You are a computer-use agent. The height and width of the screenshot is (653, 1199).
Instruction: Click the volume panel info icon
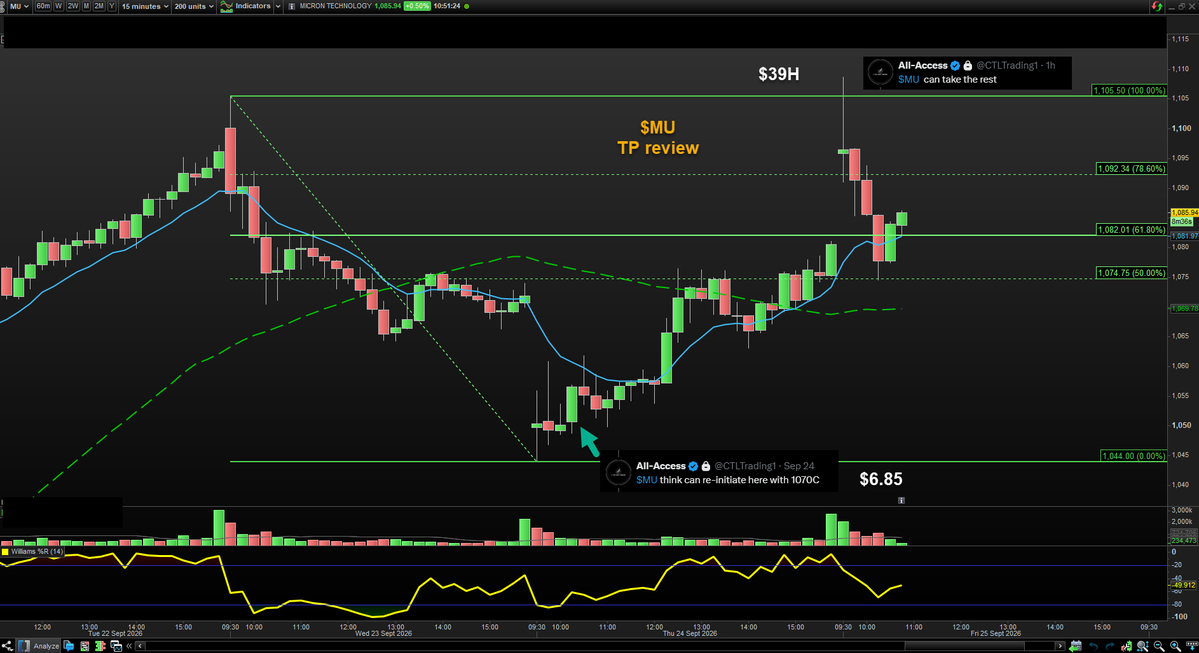coord(902,500)
